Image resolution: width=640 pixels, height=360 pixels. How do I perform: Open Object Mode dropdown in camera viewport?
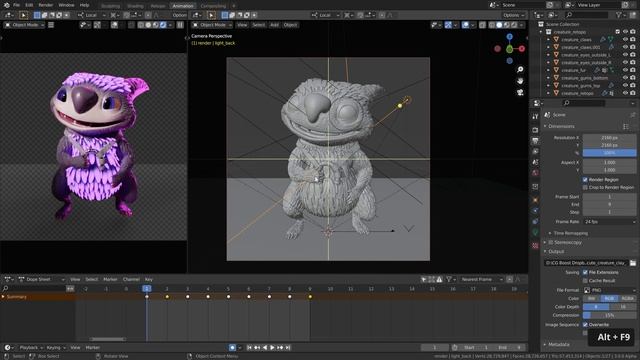tap(212, 25)
